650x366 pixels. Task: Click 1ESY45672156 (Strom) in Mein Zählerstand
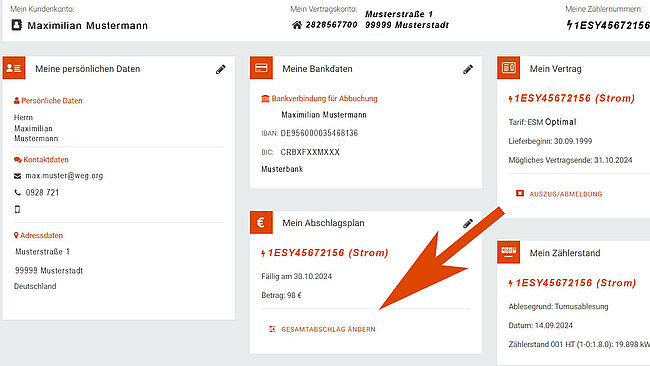pos(575,283)
